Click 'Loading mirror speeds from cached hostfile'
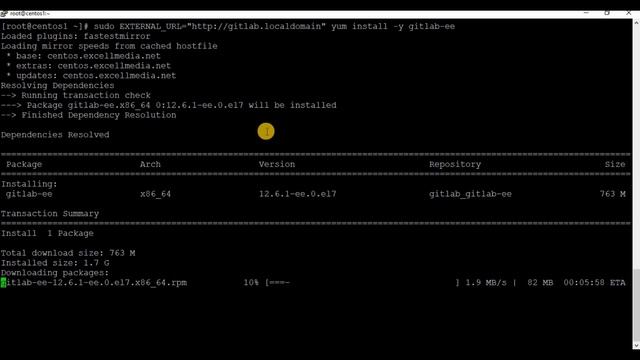Screen dimensions: 640x360 coord(109,46)
